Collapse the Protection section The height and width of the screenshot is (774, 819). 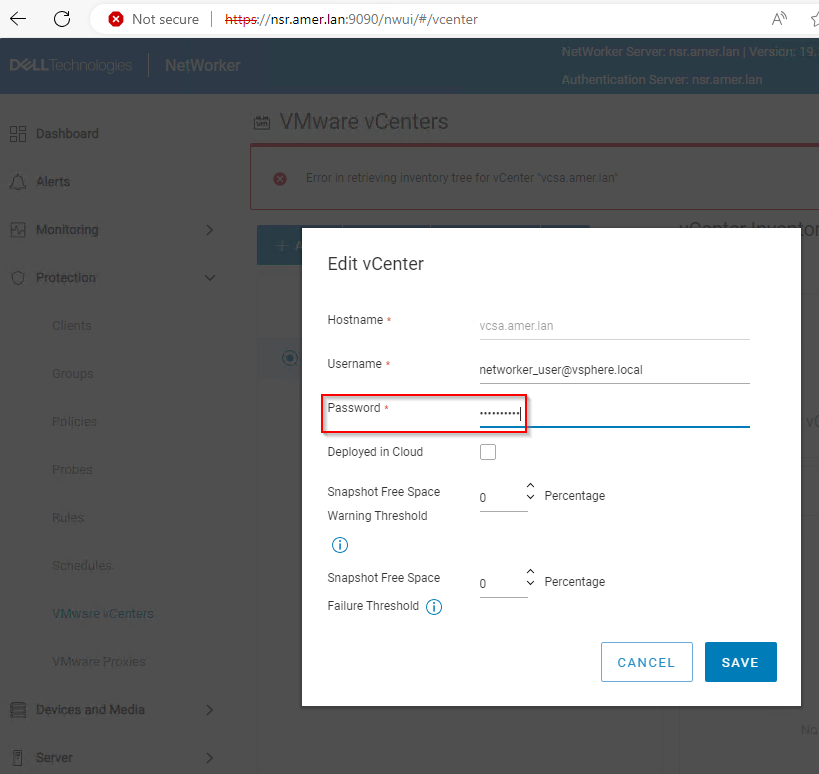tap(209, 277)
